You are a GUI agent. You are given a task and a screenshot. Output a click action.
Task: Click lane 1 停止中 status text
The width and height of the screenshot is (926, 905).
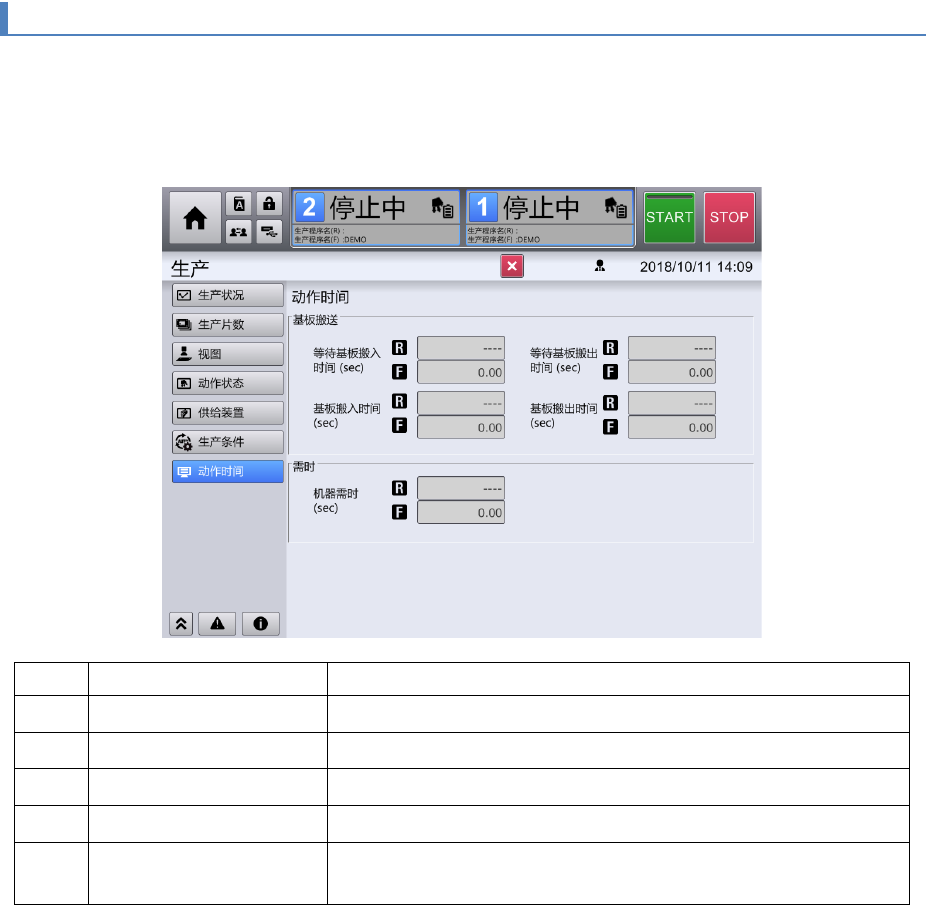[x=541, y=207]
